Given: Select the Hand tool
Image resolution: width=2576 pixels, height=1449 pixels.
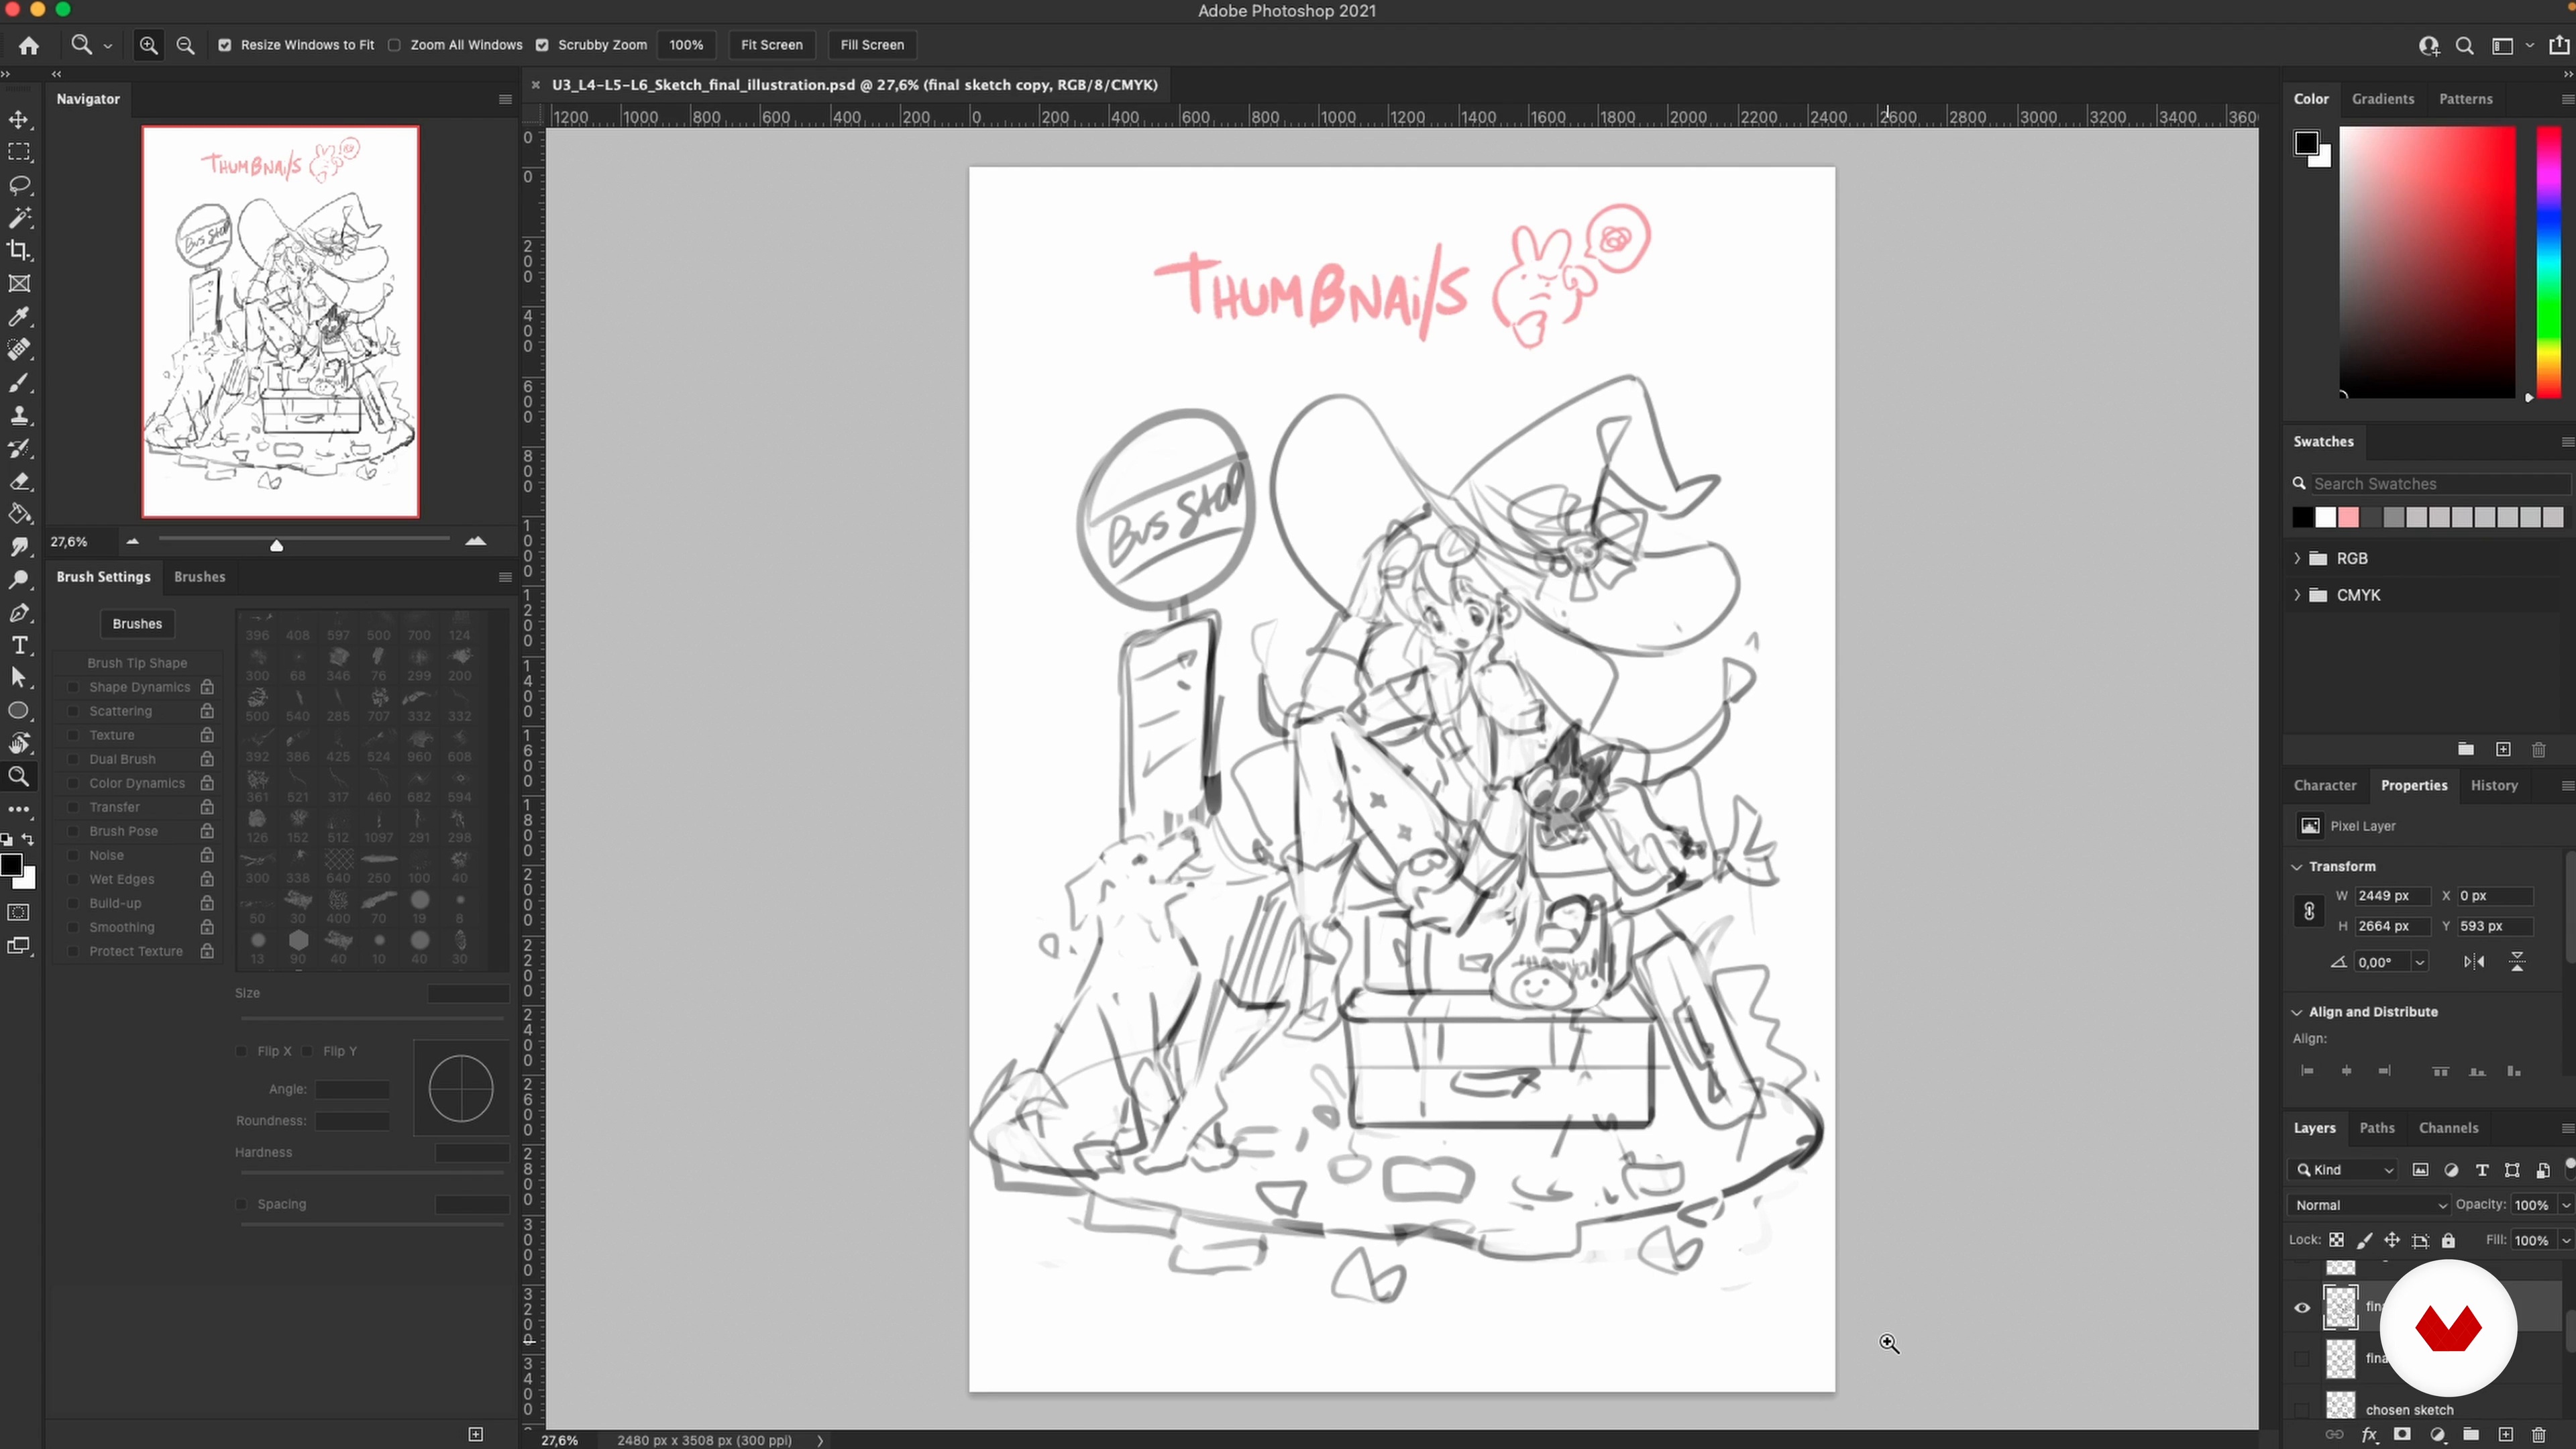Looking at the screenshot, I should [x=19, y=744].
